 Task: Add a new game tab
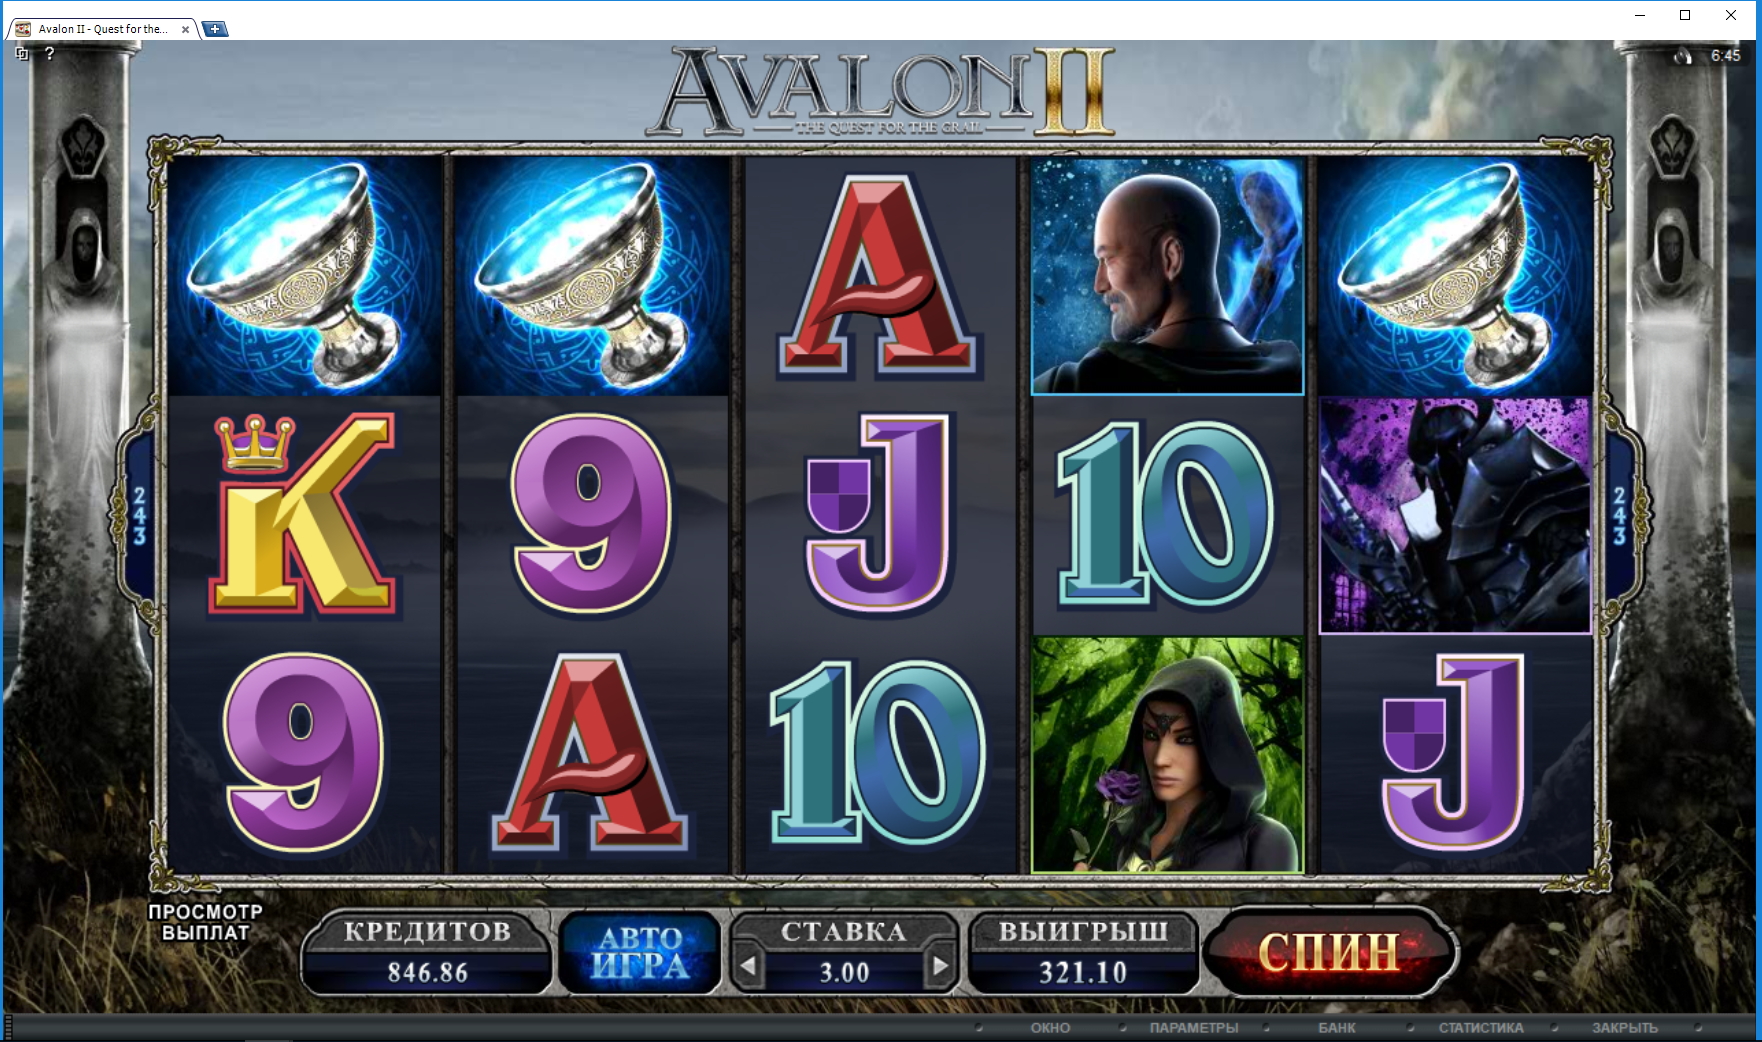click(215, 29)
